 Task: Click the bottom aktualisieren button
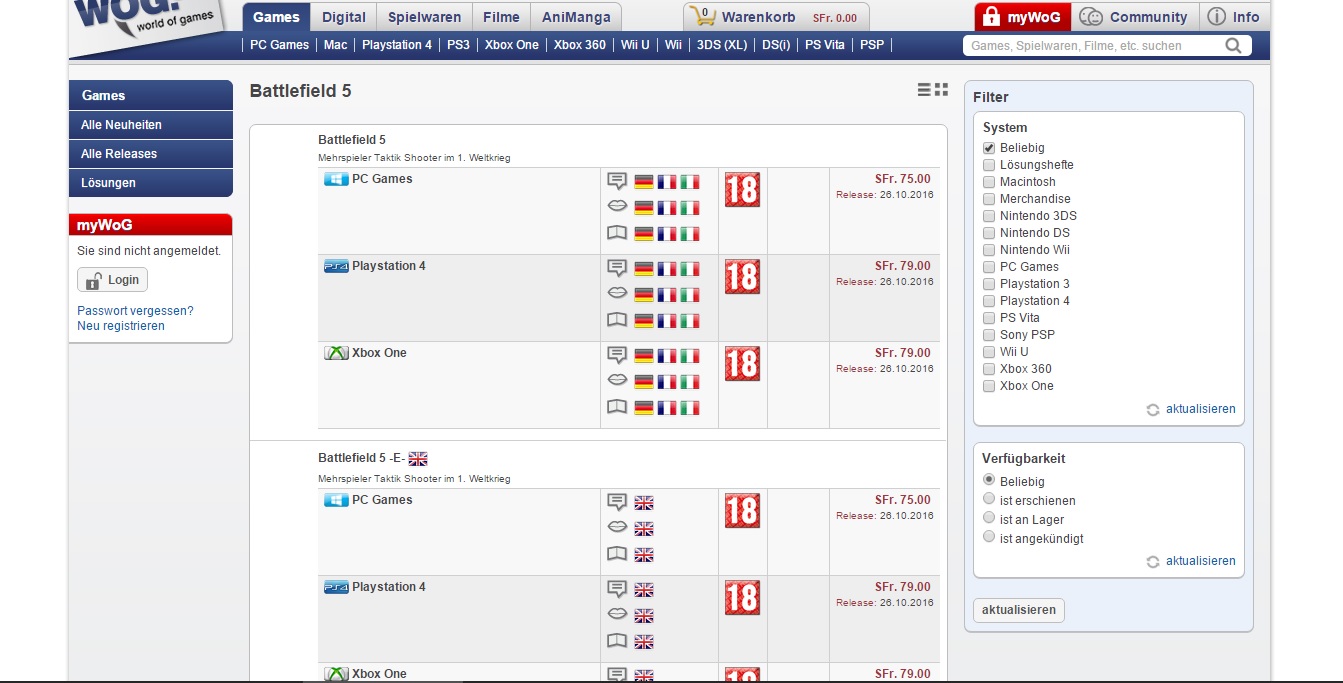pos(1019,610)
